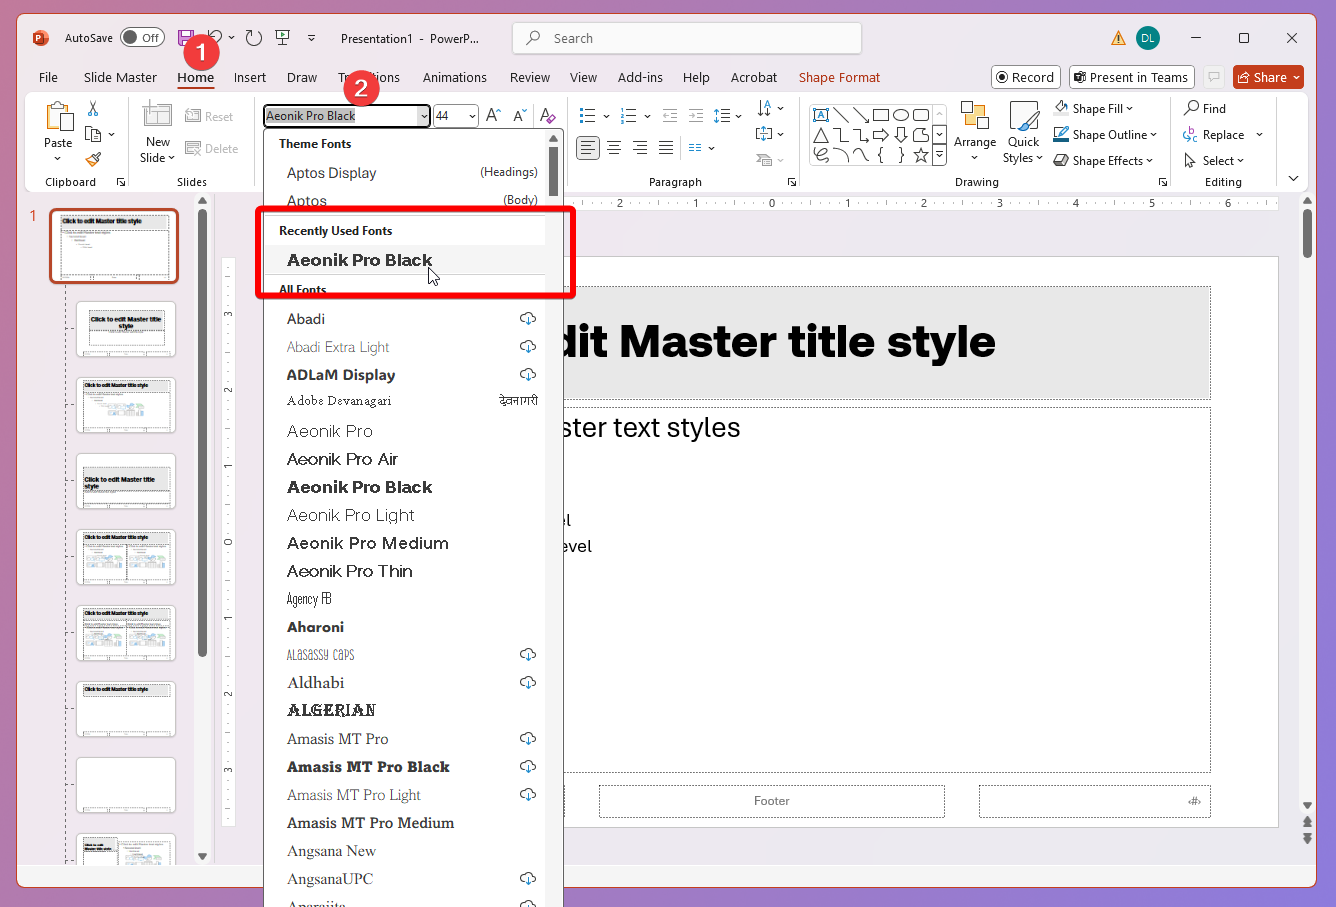Choose Aeonik Pro Black under Recently Used Fonts

(405, 260)
